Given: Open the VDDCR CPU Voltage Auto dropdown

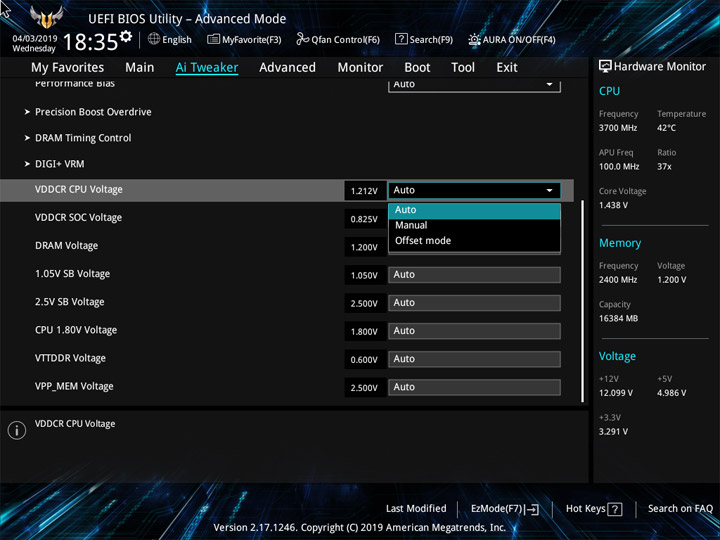Looking at the screenshot, I should click(474, 190).
